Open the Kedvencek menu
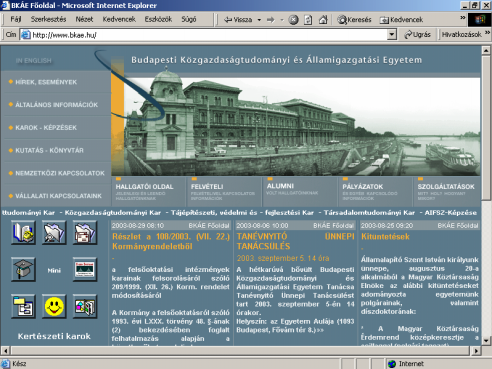The image size is (492, 369). [119, 19]
